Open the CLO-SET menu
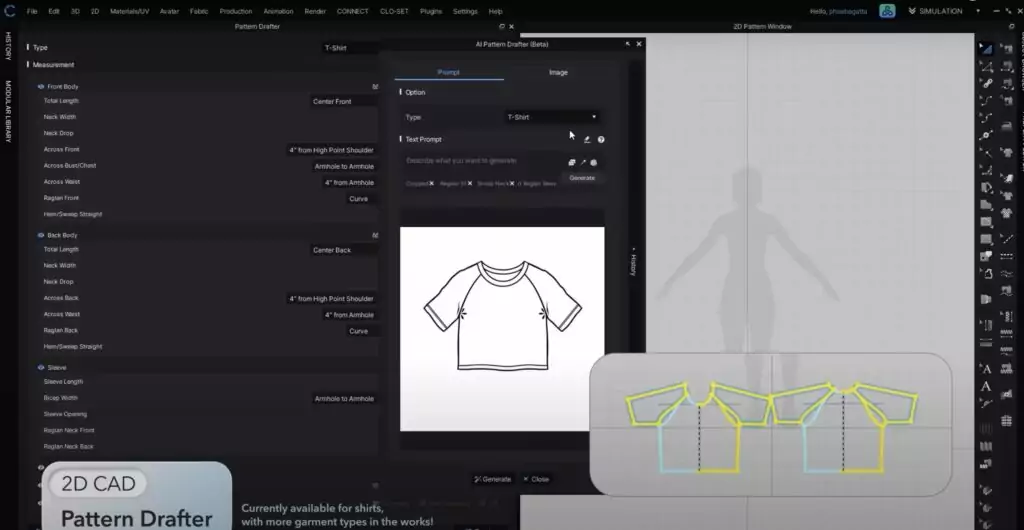Image resolution: width=1024 pixels, height=530 pixels. click(395, 12)
